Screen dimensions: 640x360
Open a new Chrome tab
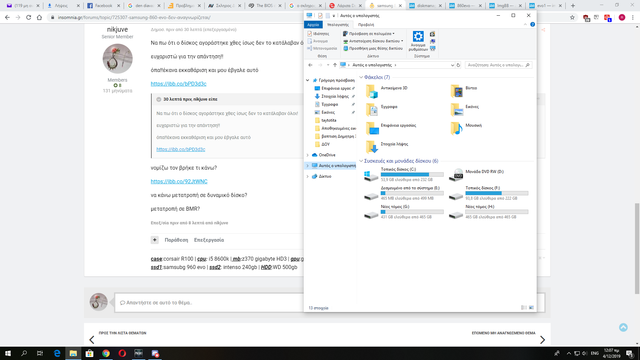(x=573, y=6)
